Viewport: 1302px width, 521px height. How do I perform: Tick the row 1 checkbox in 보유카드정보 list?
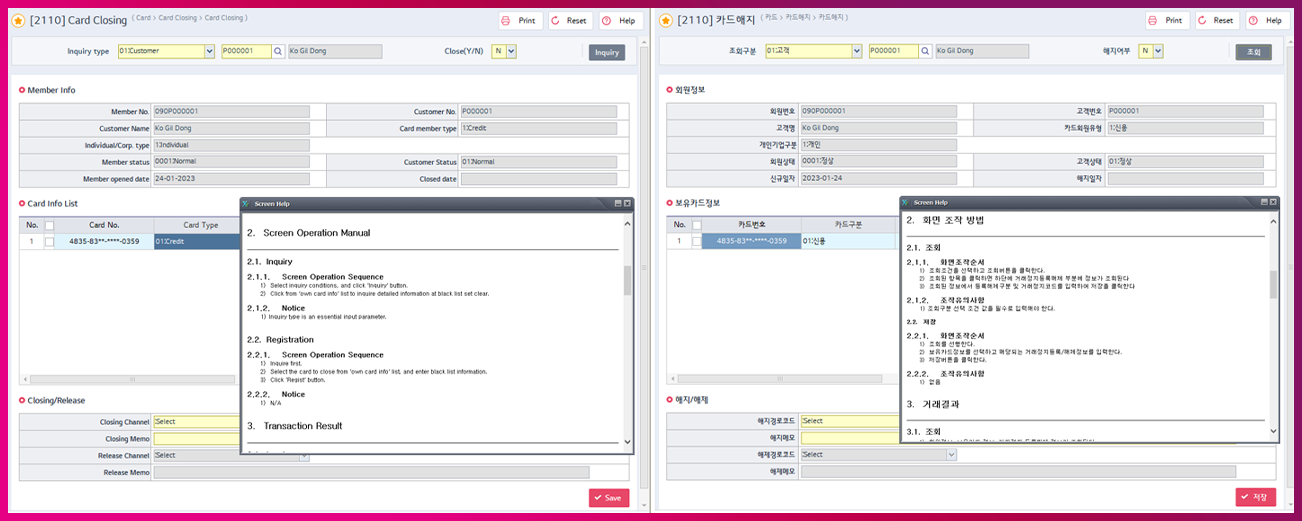point(697,241)
